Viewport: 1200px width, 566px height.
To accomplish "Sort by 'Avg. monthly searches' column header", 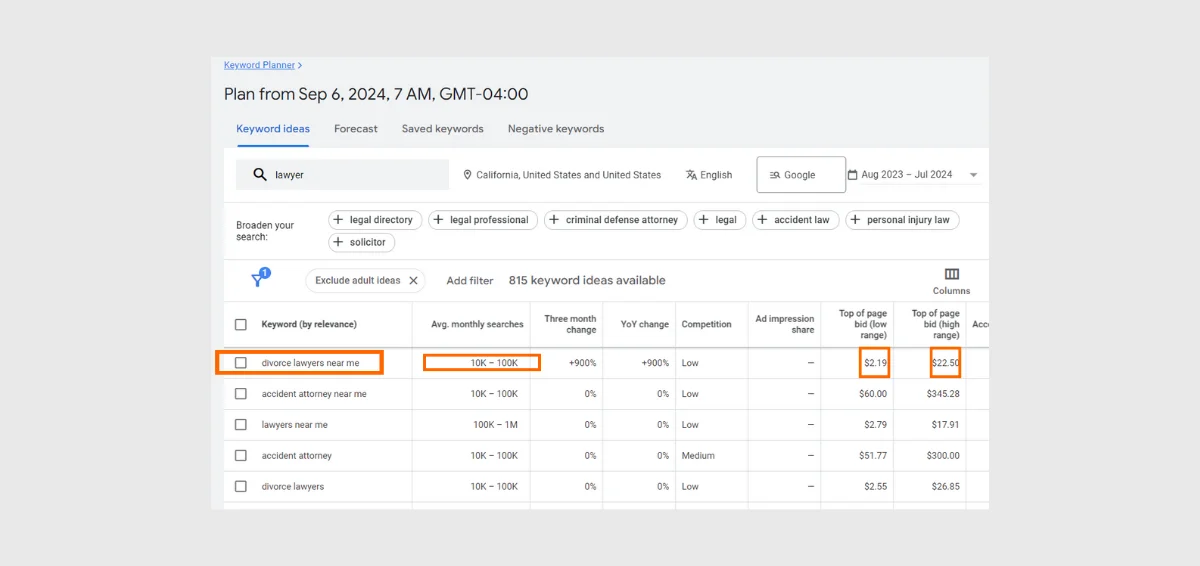I will (477, 325).
